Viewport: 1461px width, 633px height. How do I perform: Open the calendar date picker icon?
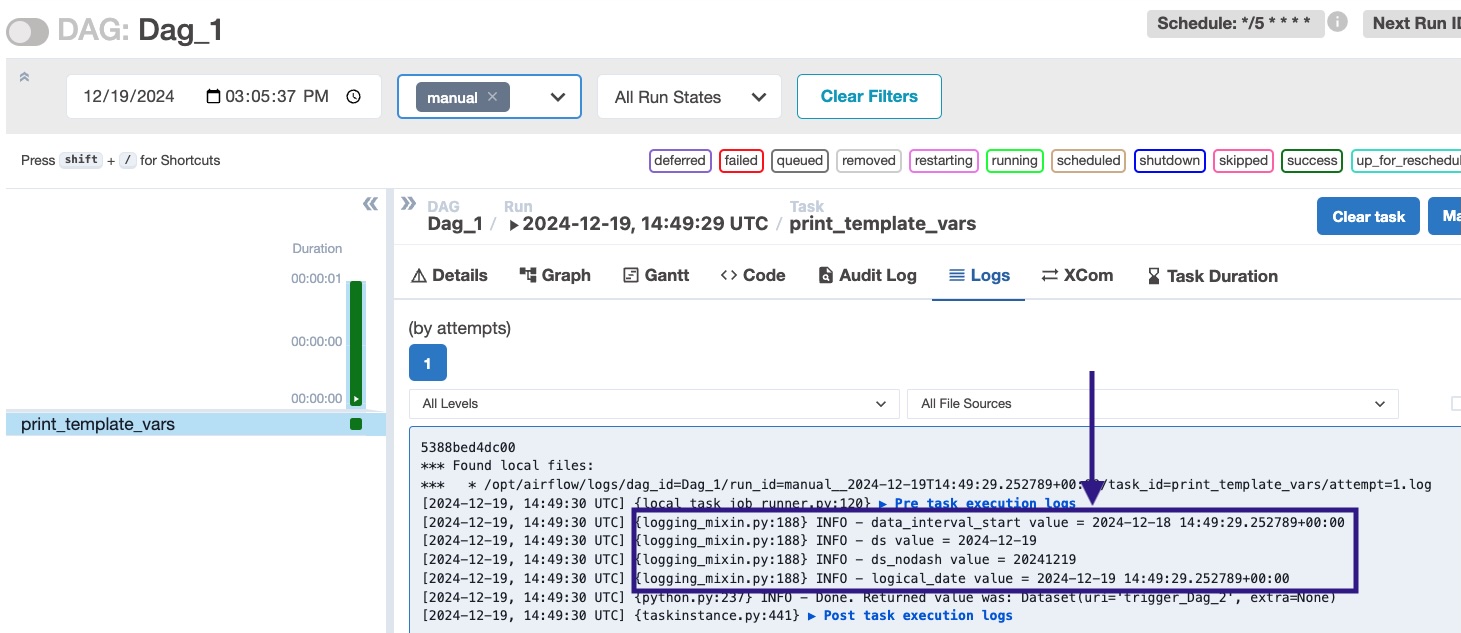[x=213, y=97]
